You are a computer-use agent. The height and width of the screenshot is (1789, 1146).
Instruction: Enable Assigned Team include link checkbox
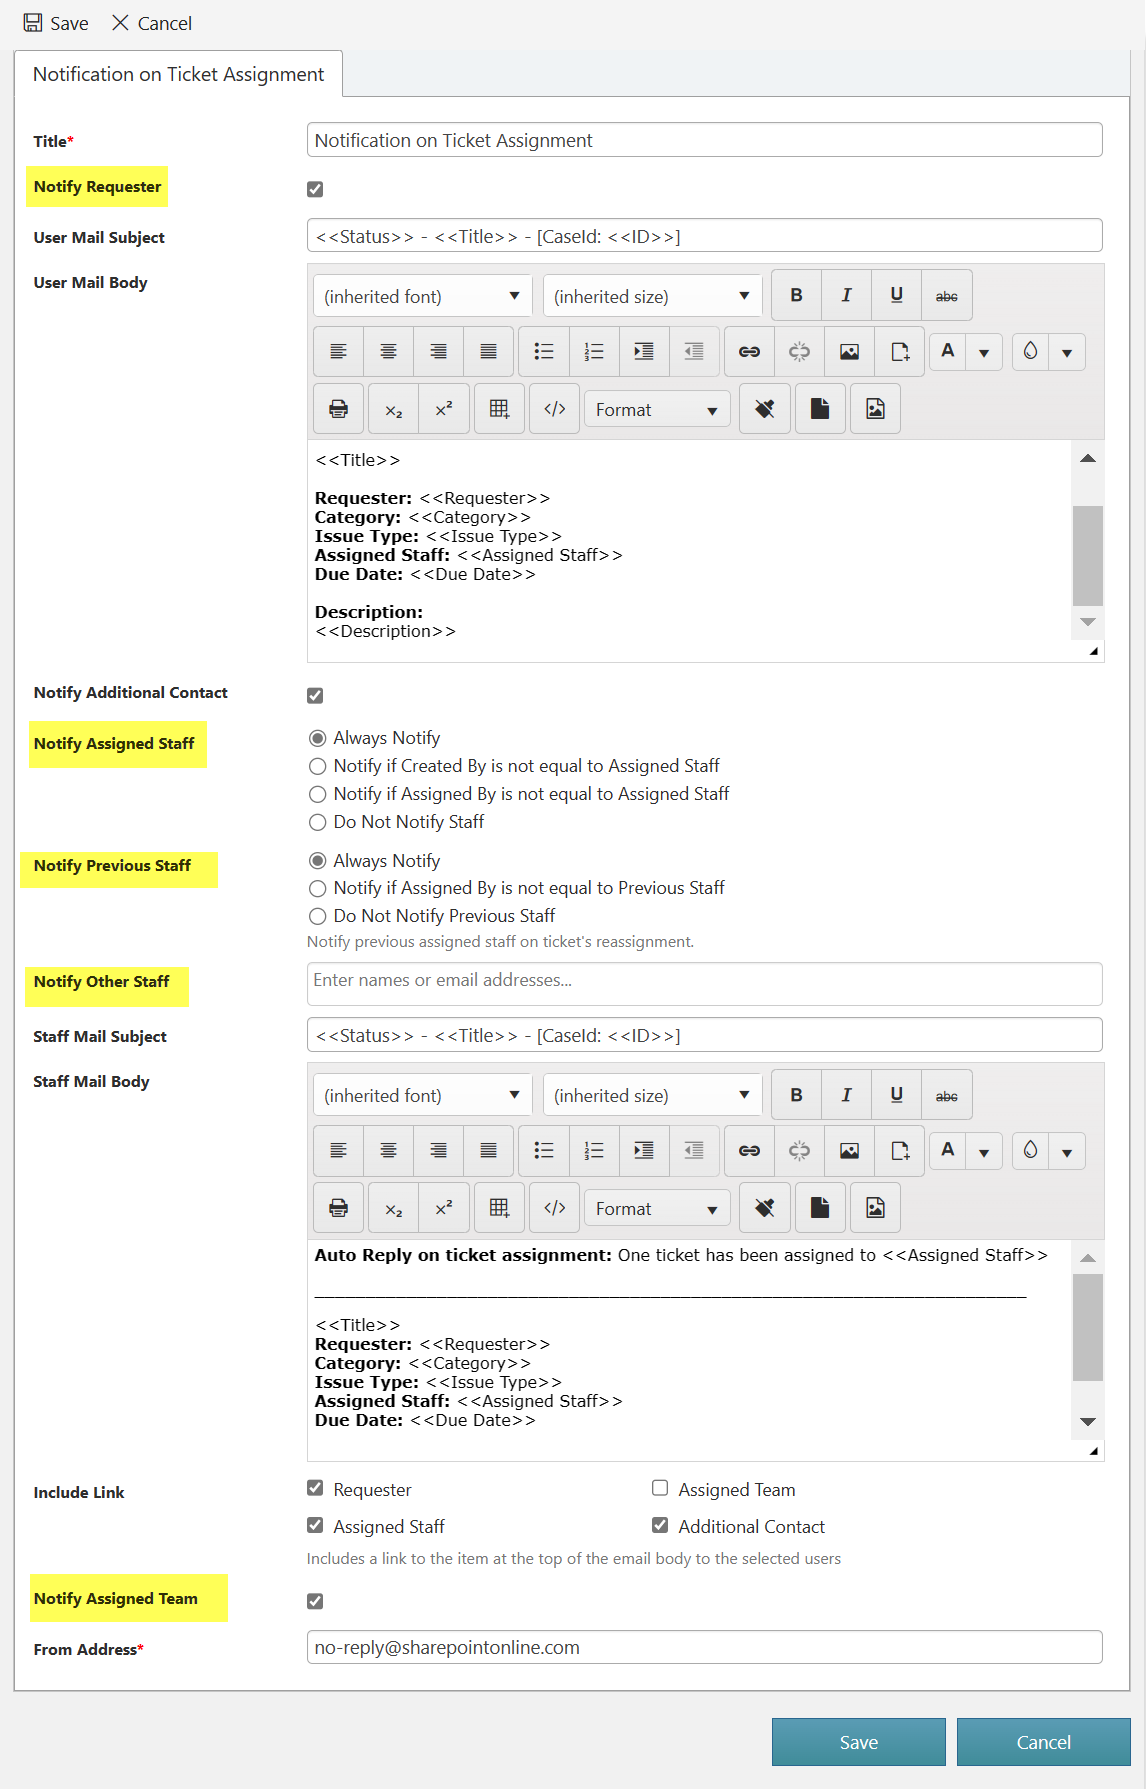pyautogui.click(x=660, y=1489)
